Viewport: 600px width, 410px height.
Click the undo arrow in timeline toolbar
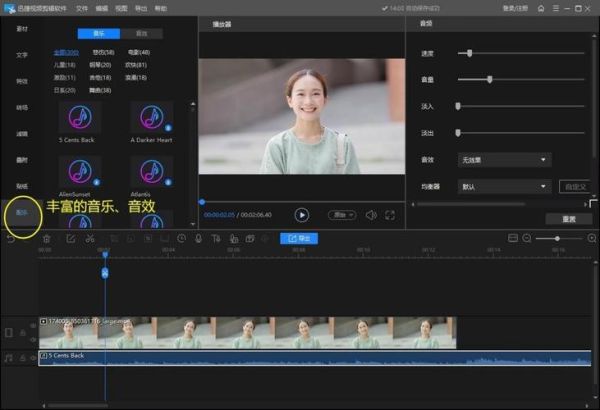[11, 238]
